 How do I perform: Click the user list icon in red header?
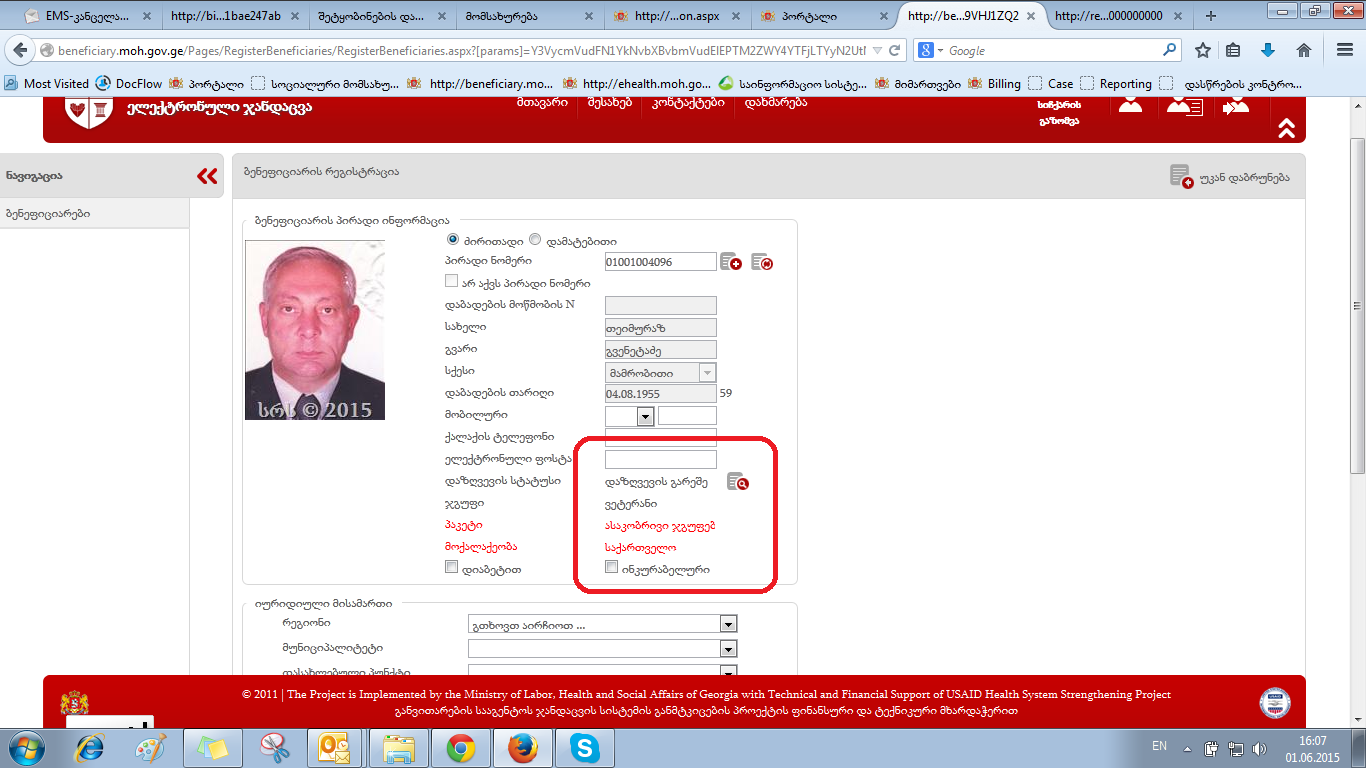[1184, 104]
